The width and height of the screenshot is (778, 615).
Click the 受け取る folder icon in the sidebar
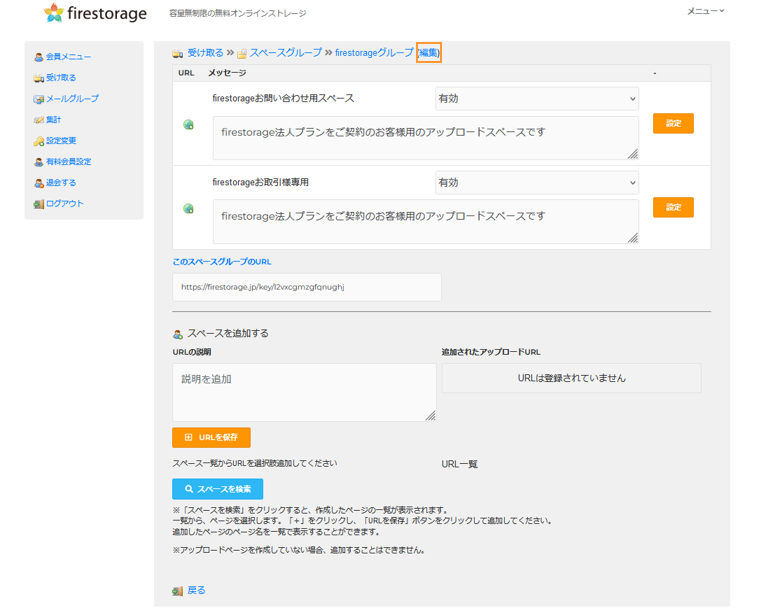tap(39, 78)
